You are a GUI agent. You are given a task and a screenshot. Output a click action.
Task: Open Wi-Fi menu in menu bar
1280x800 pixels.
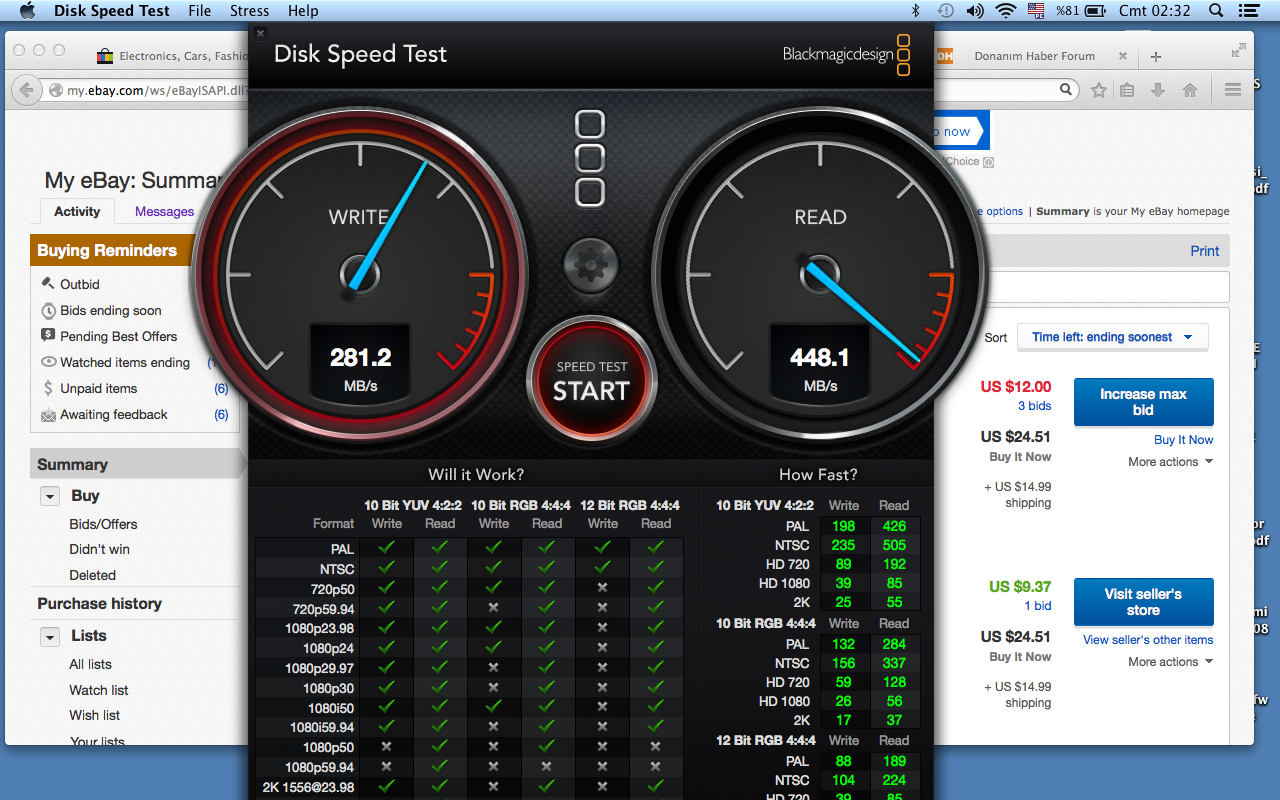pyautogui.click(x=1006, y=11)
